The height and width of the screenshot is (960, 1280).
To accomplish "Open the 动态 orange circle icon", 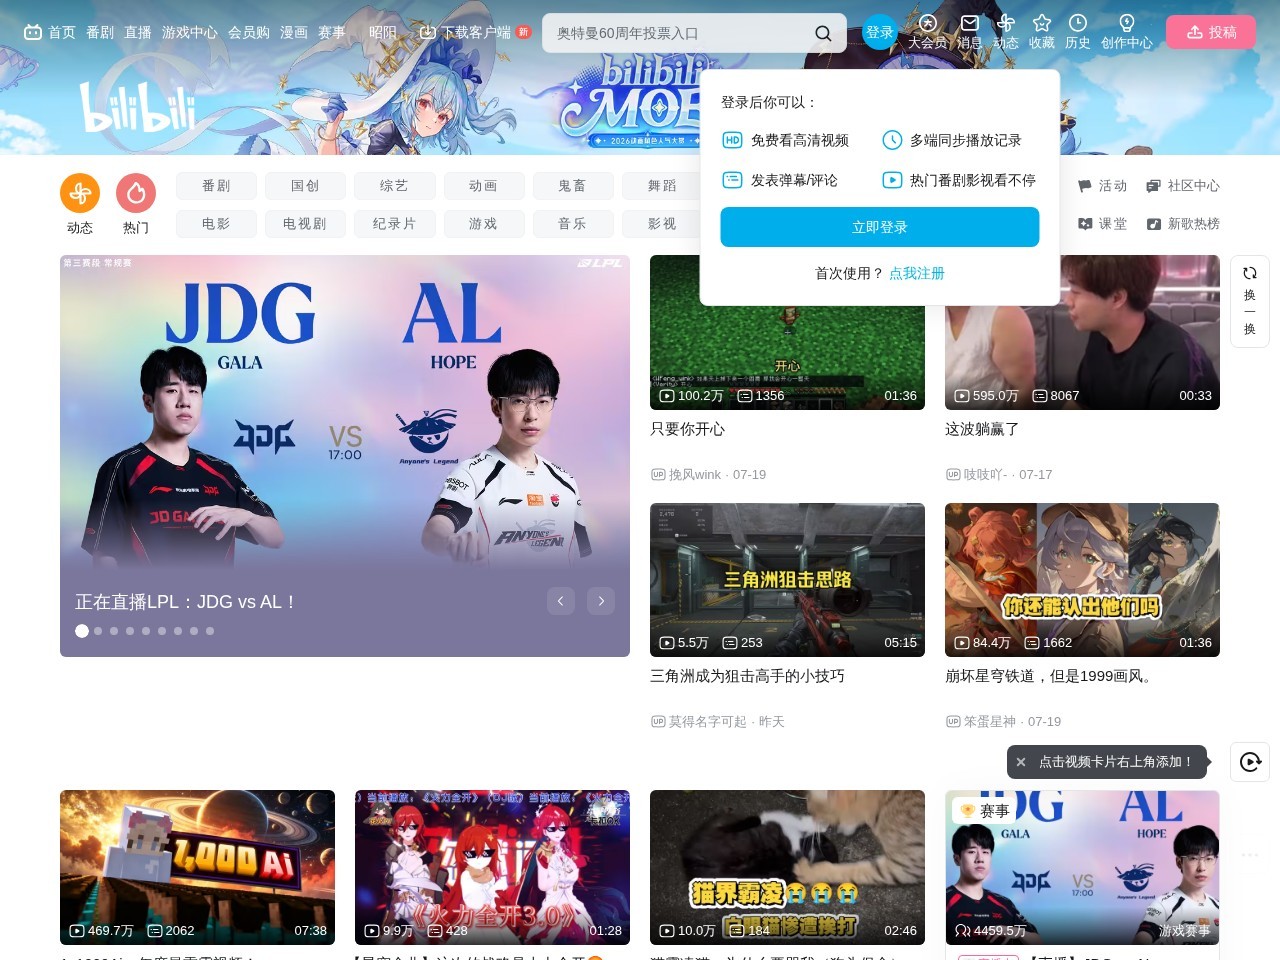I will [x=80, y=193].
